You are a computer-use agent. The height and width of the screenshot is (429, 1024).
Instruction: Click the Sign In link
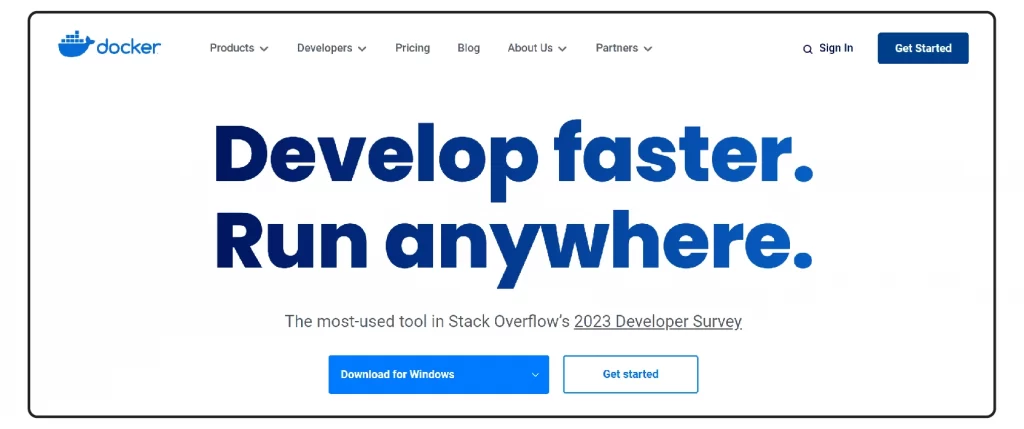[836, 48]
